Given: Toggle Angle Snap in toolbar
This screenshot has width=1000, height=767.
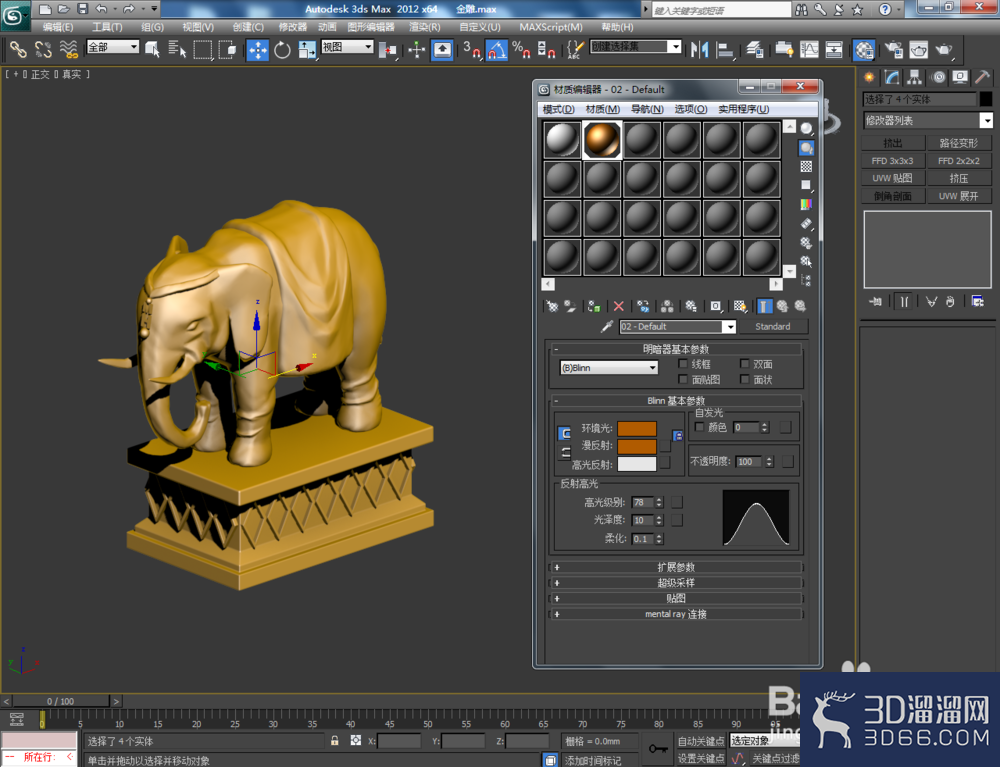Looking at the screenshot, I should (496, 50).
